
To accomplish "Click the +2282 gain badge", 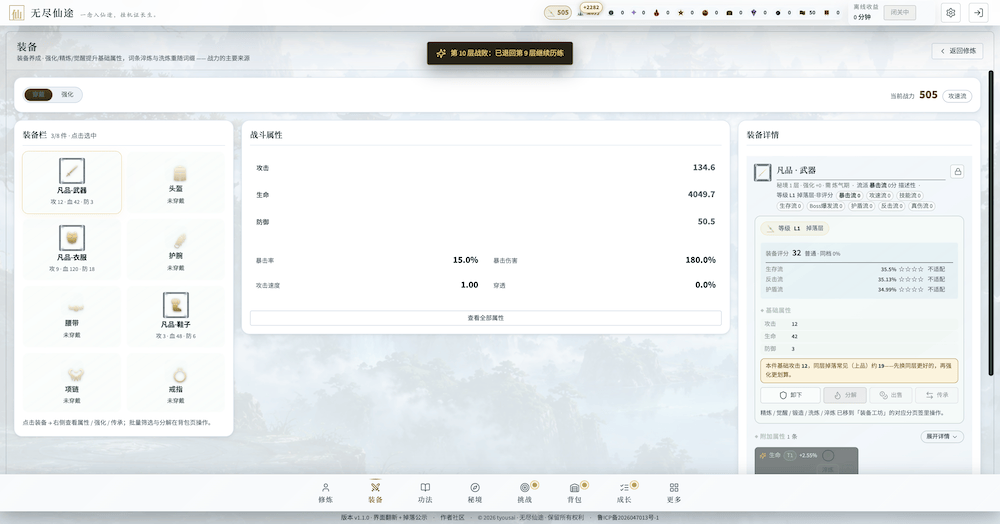I will (x=591, y=8).
